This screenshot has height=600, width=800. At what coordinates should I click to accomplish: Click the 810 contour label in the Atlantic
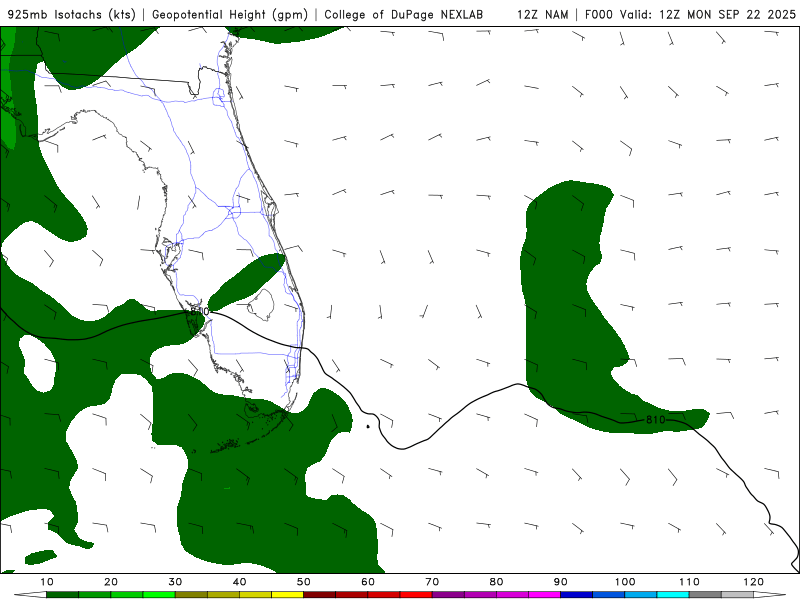coord(656,419)
